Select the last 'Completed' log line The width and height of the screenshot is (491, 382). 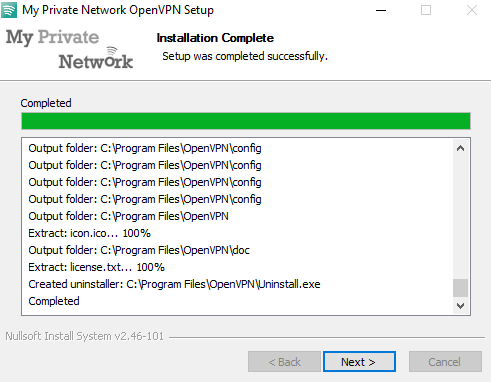click(x=54, y=301)
